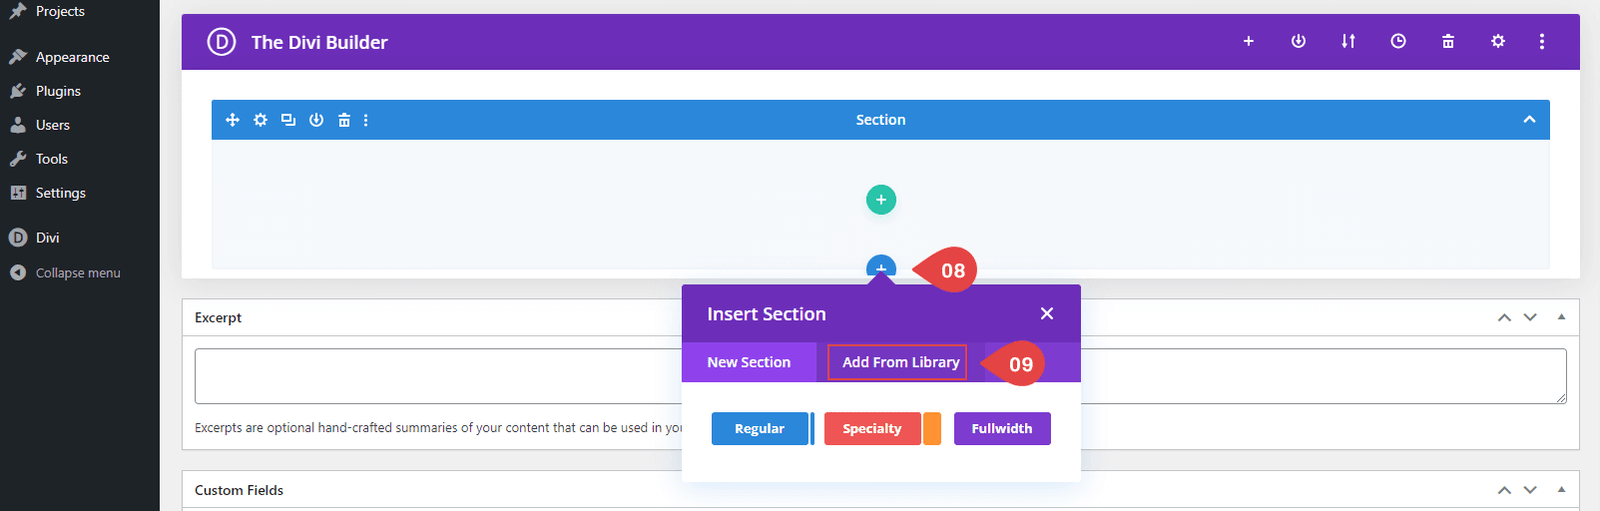Open section more options dots

point(366,120)
